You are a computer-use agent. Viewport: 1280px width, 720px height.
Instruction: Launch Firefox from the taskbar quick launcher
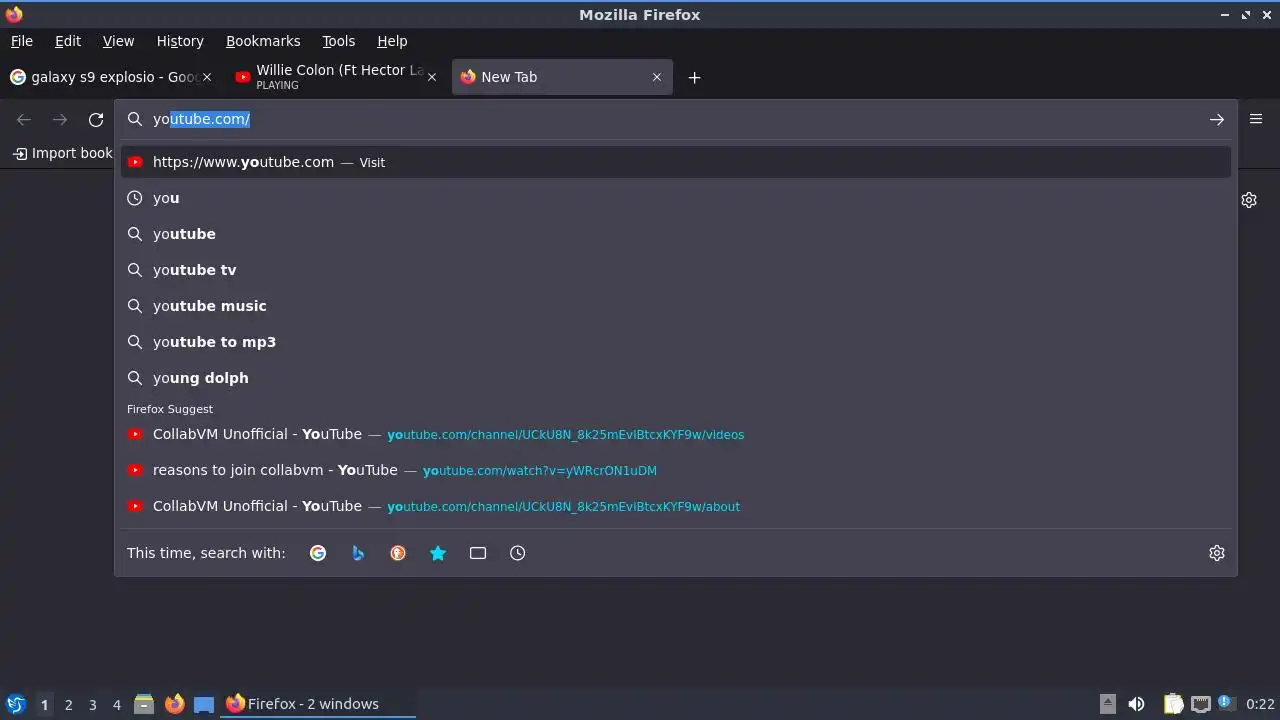click(x=174, y=704)
